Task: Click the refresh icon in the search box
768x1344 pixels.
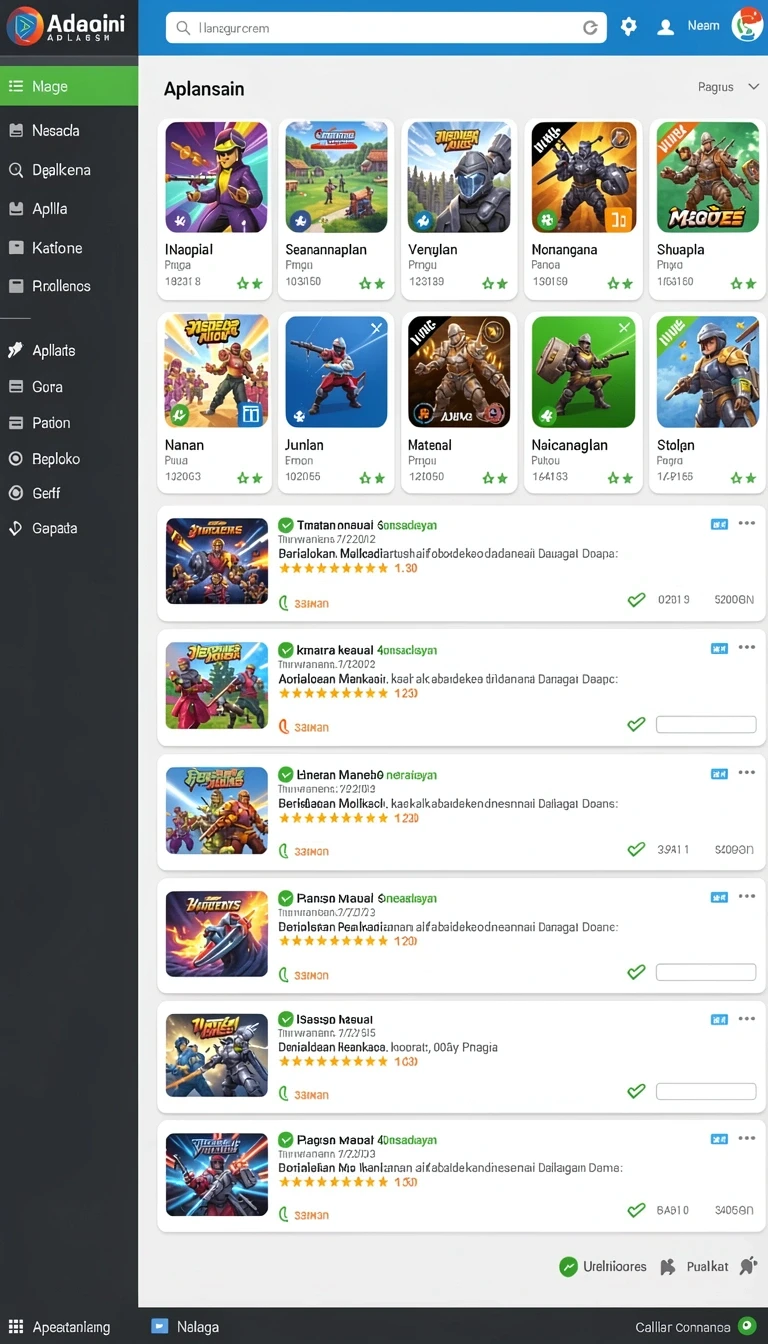Action: (590, 28)
